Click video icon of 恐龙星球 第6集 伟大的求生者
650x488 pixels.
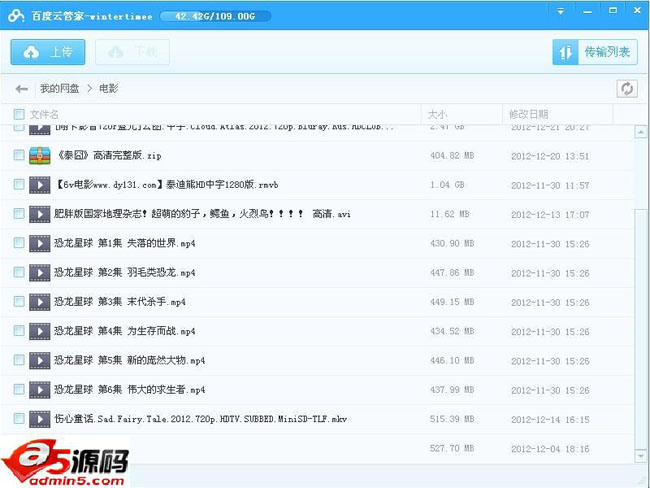(x=40, y=390)
